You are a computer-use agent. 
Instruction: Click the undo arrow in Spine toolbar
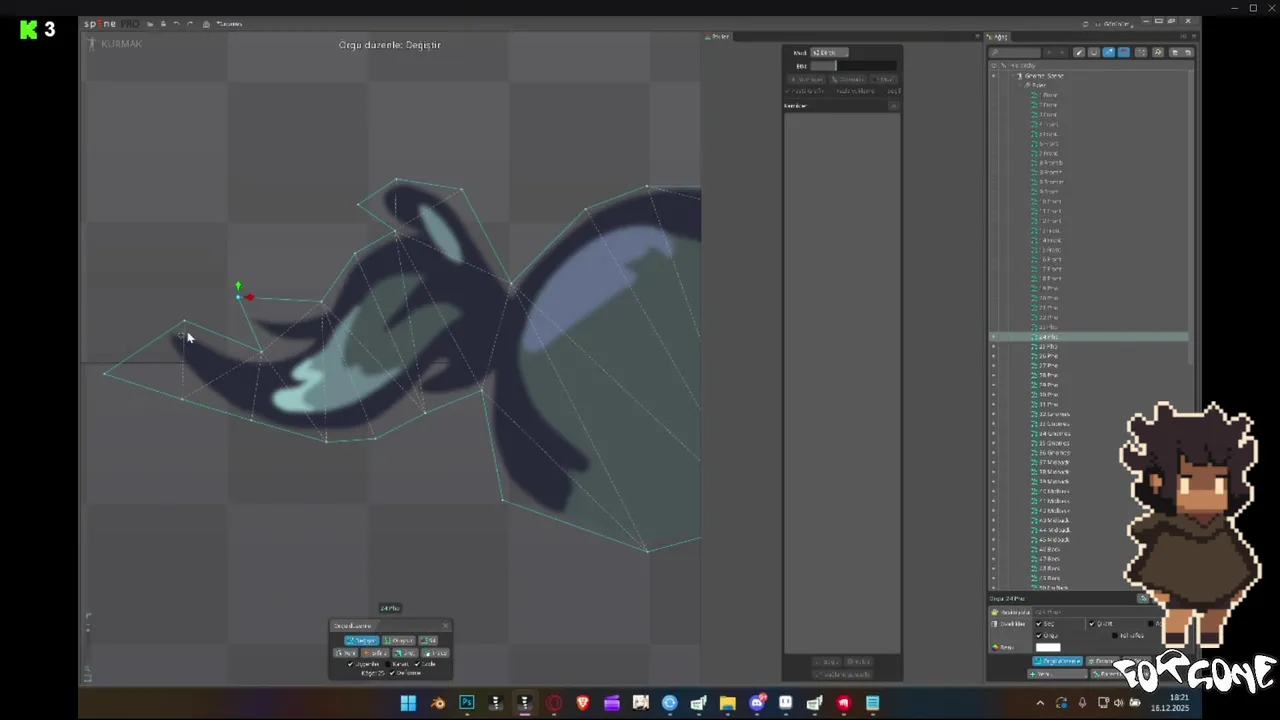pos(176,24)
